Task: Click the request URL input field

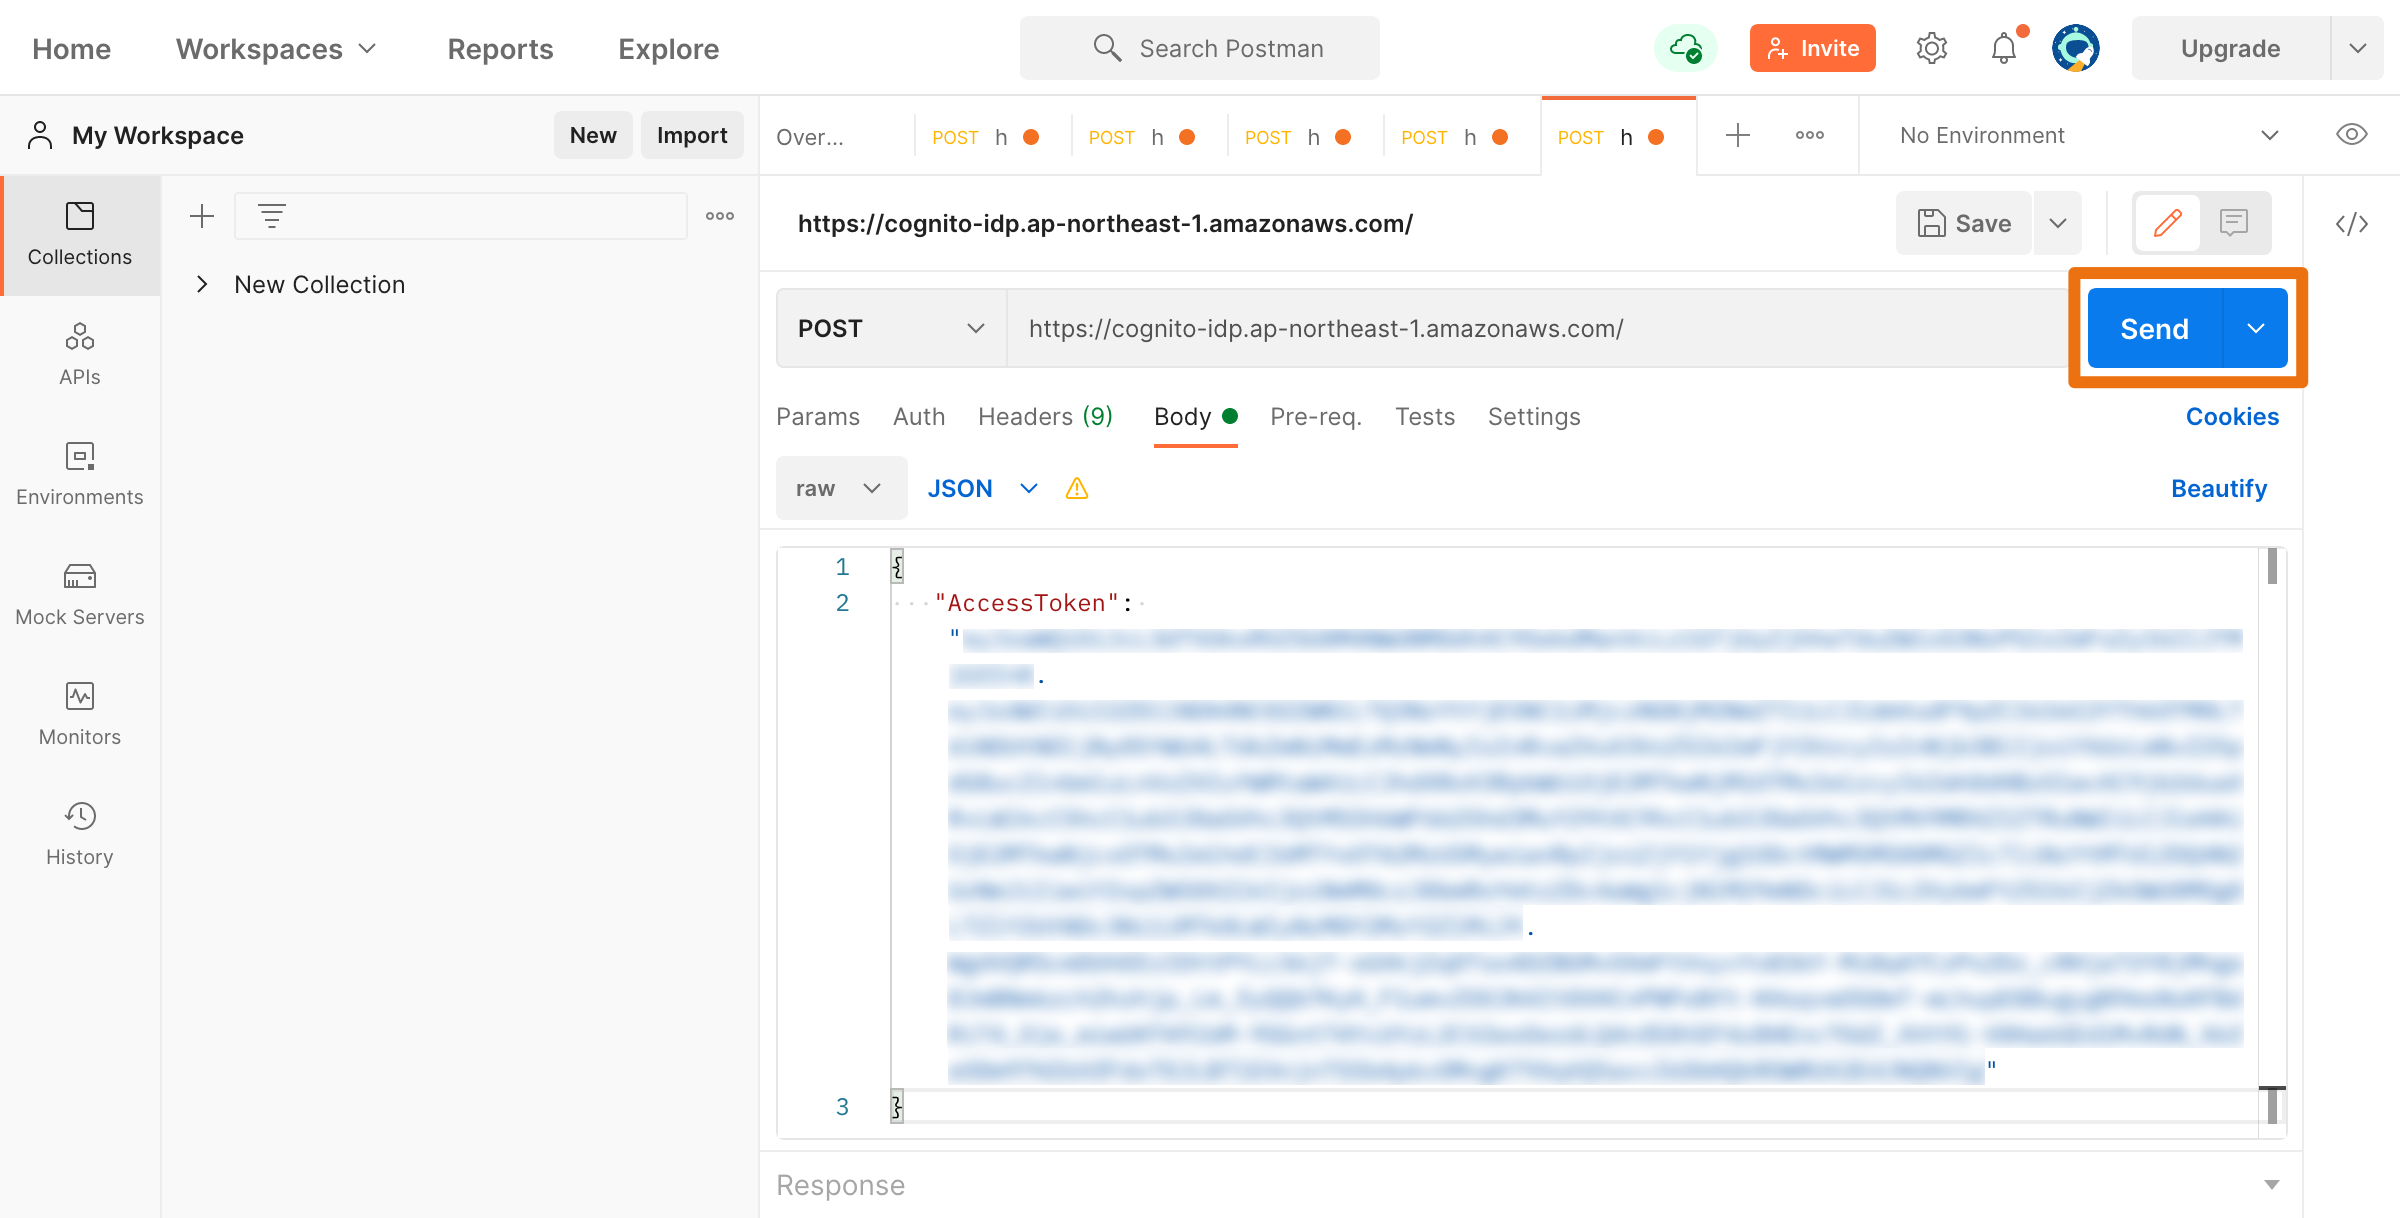Action: click(1540, 328)
